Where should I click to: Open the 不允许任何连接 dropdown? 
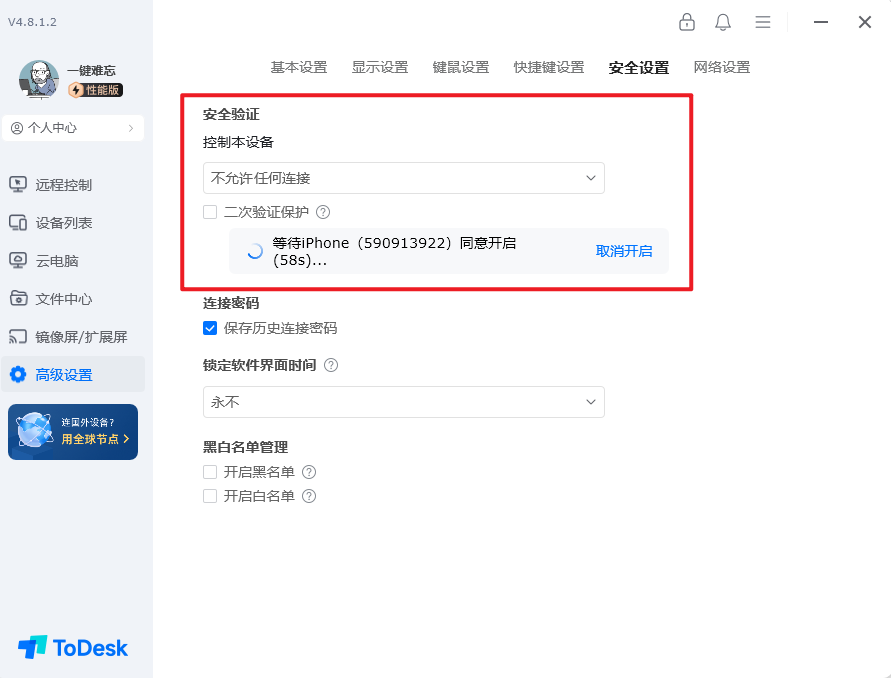pos(403,178)
